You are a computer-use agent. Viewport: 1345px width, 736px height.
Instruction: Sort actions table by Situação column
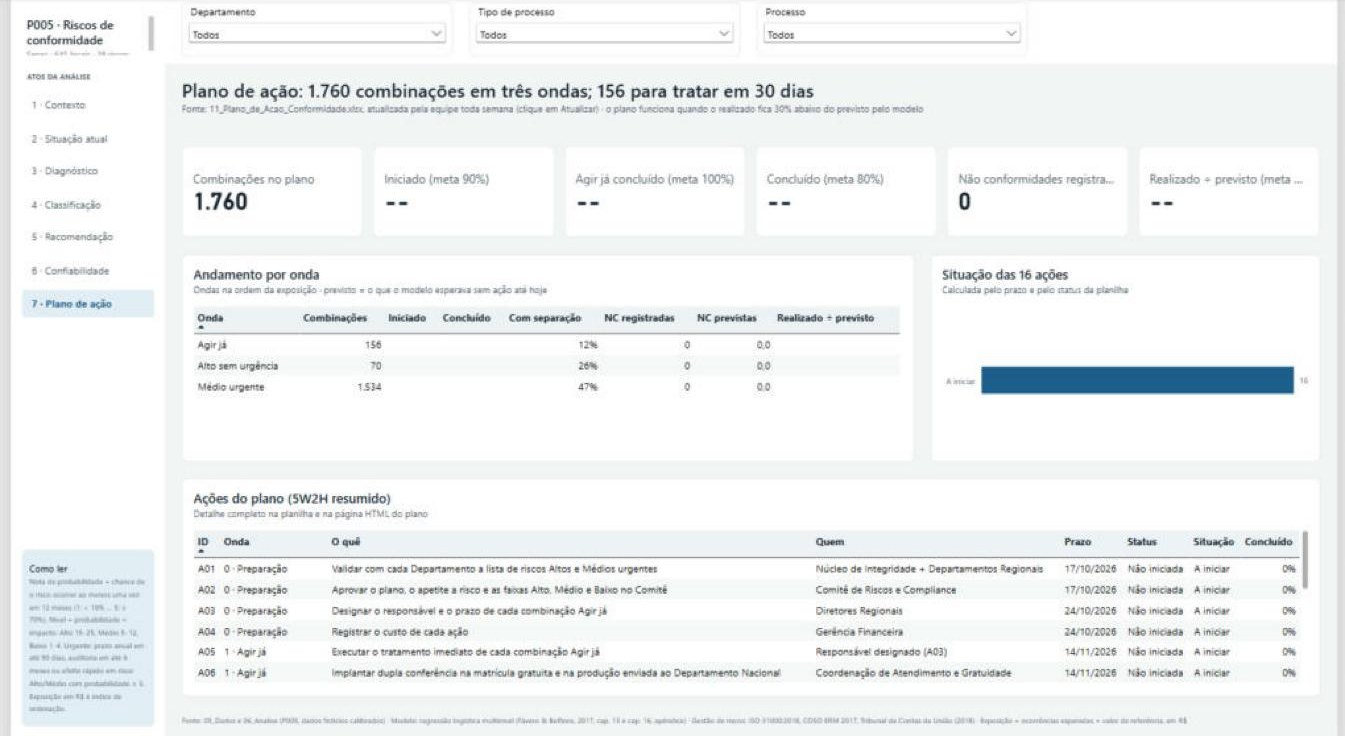[x=1213, y=542]
